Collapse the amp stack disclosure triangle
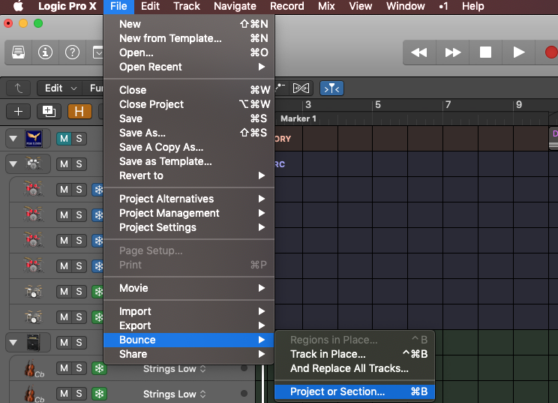Image resolution: width=558 pixels, height=403 pixels. pos(13,342)
